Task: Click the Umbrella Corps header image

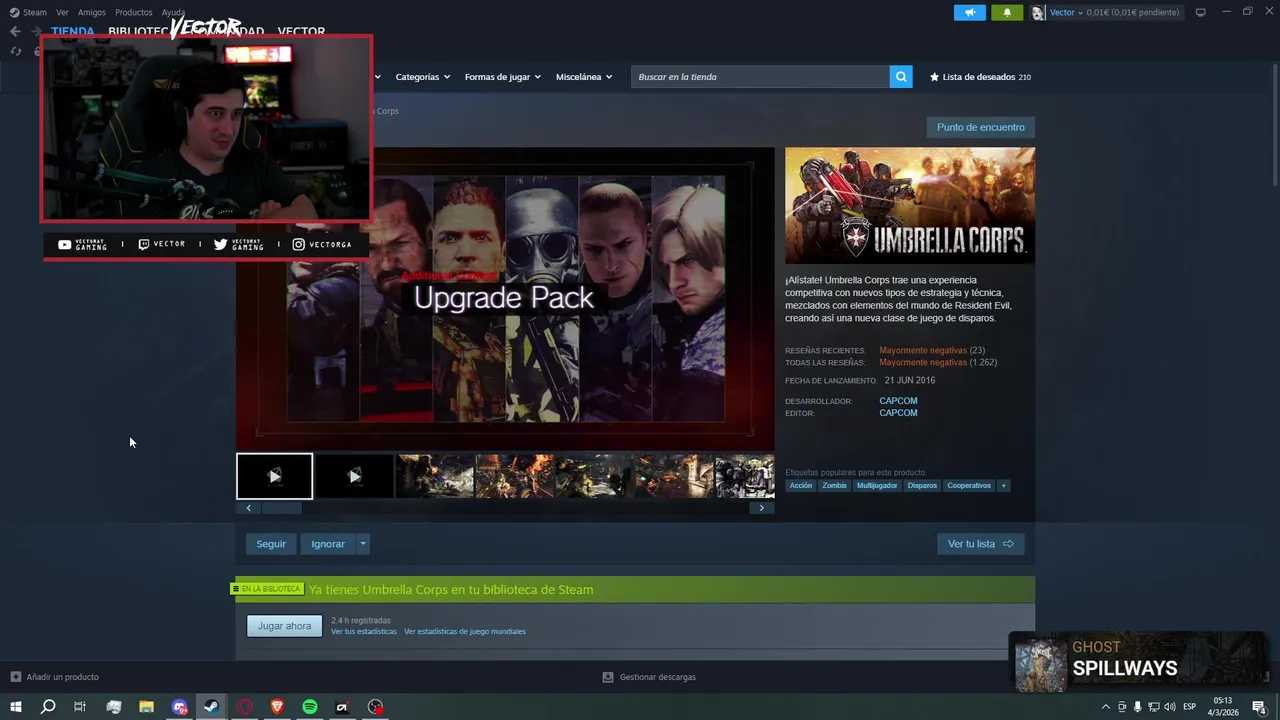Action: tap(910, 206)
